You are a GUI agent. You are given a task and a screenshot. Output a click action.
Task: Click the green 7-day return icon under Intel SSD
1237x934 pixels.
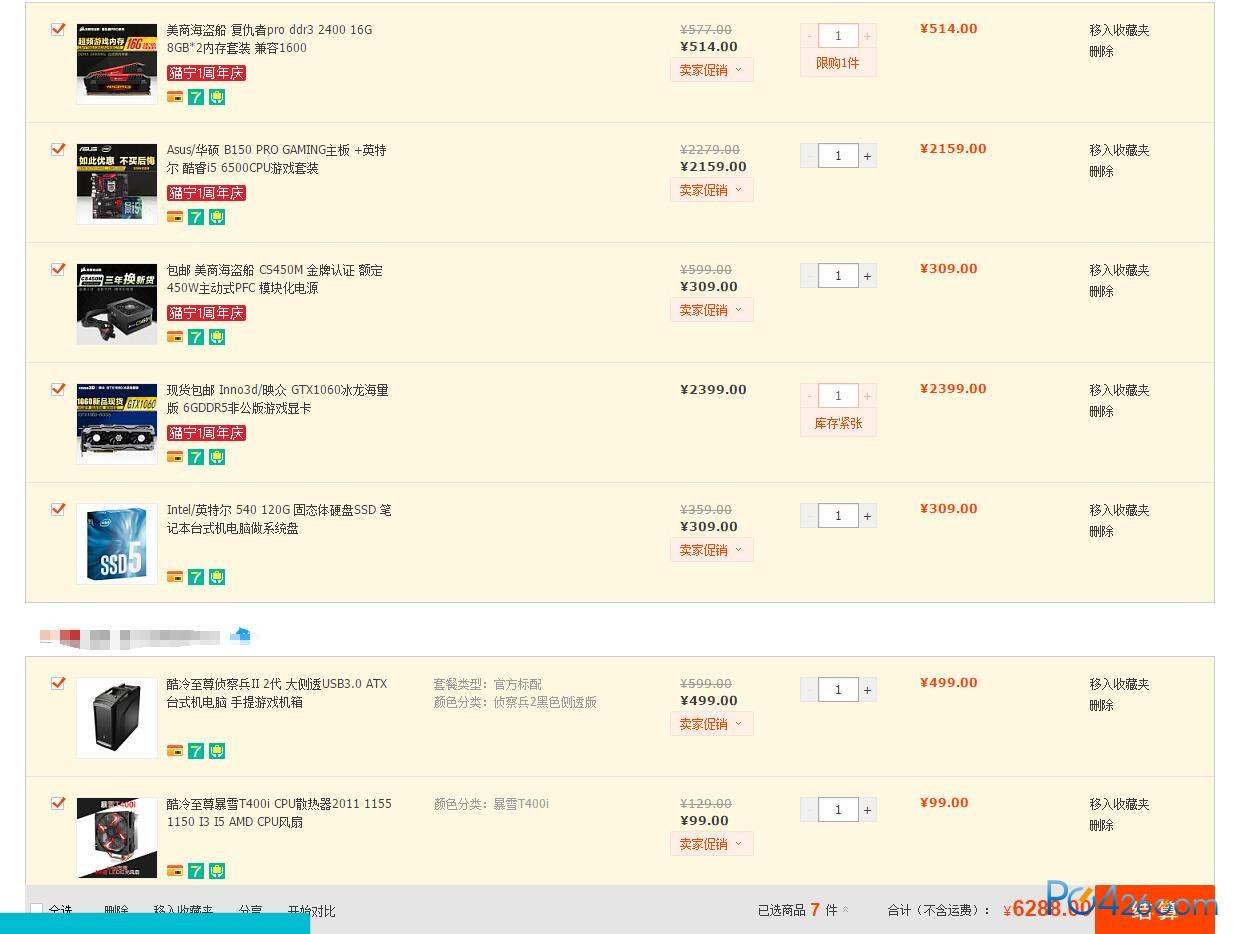(x=196, y=577)
